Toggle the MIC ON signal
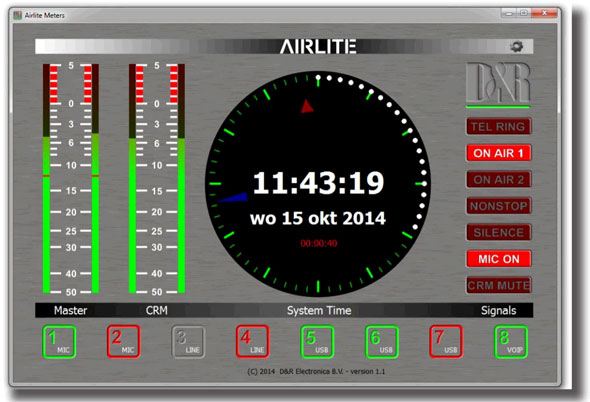Screen dimensions: 590x402 [499, 259]
